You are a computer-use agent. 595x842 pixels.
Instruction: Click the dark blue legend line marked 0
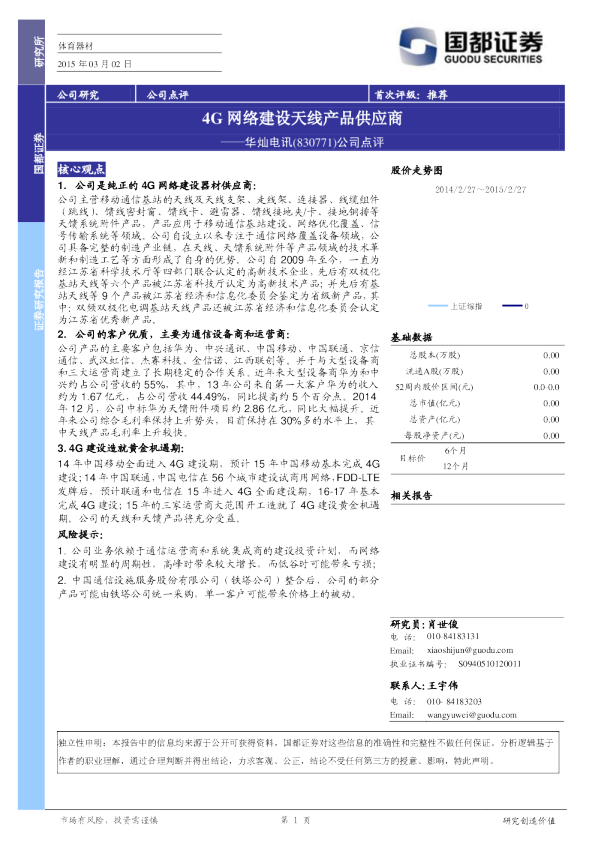(512, 306)
